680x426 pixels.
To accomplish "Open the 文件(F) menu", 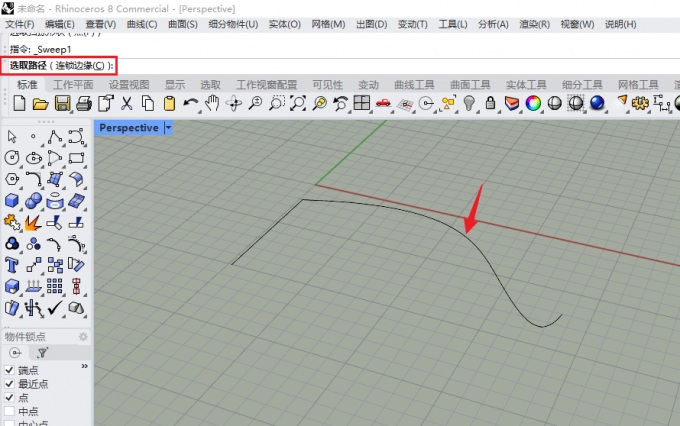I will 20,24.
